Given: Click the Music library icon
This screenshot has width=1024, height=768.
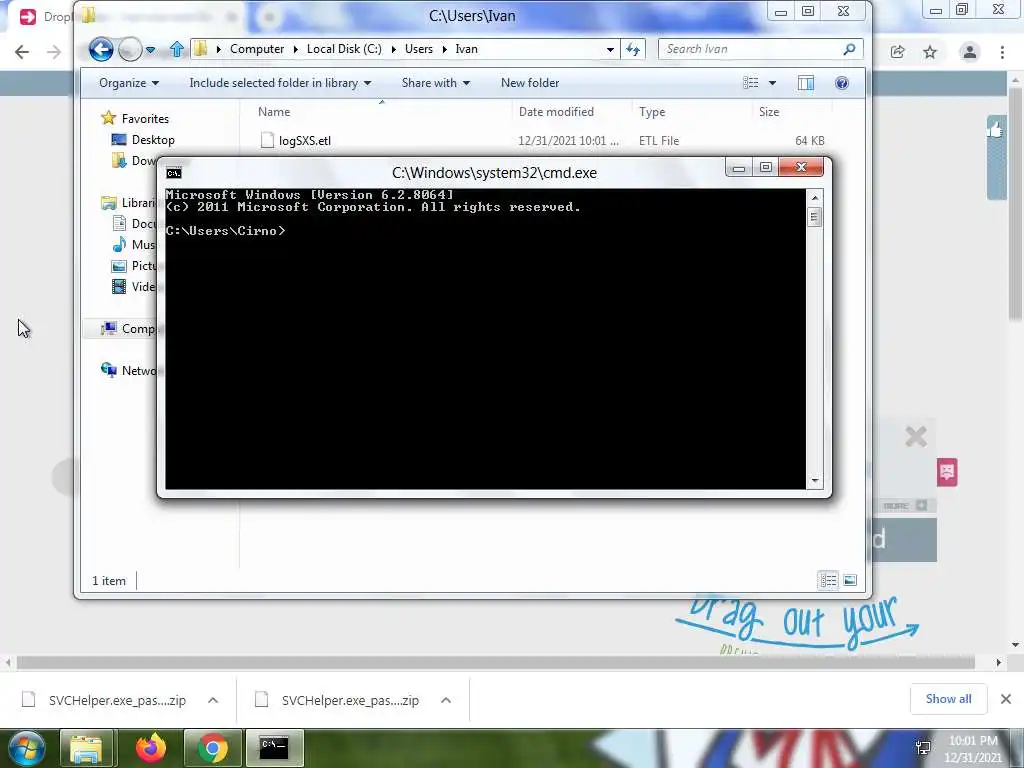Looking at the screenshot, I should [119, 244].
